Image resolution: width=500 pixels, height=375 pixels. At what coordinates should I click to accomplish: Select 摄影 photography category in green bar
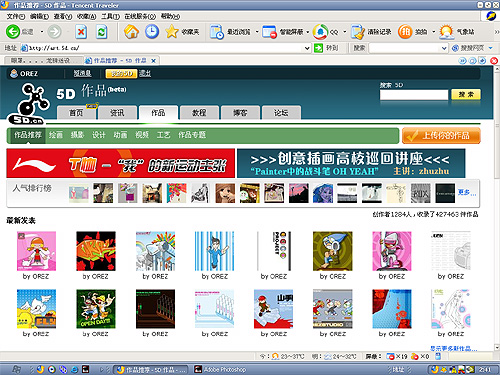[77, 135]
